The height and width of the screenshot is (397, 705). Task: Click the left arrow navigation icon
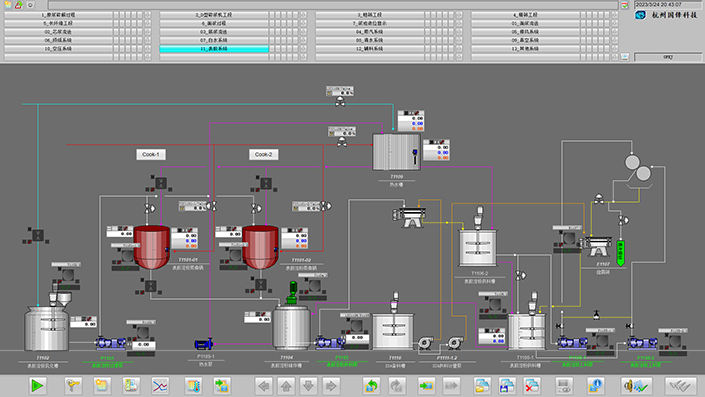click(x=264, y=385)
